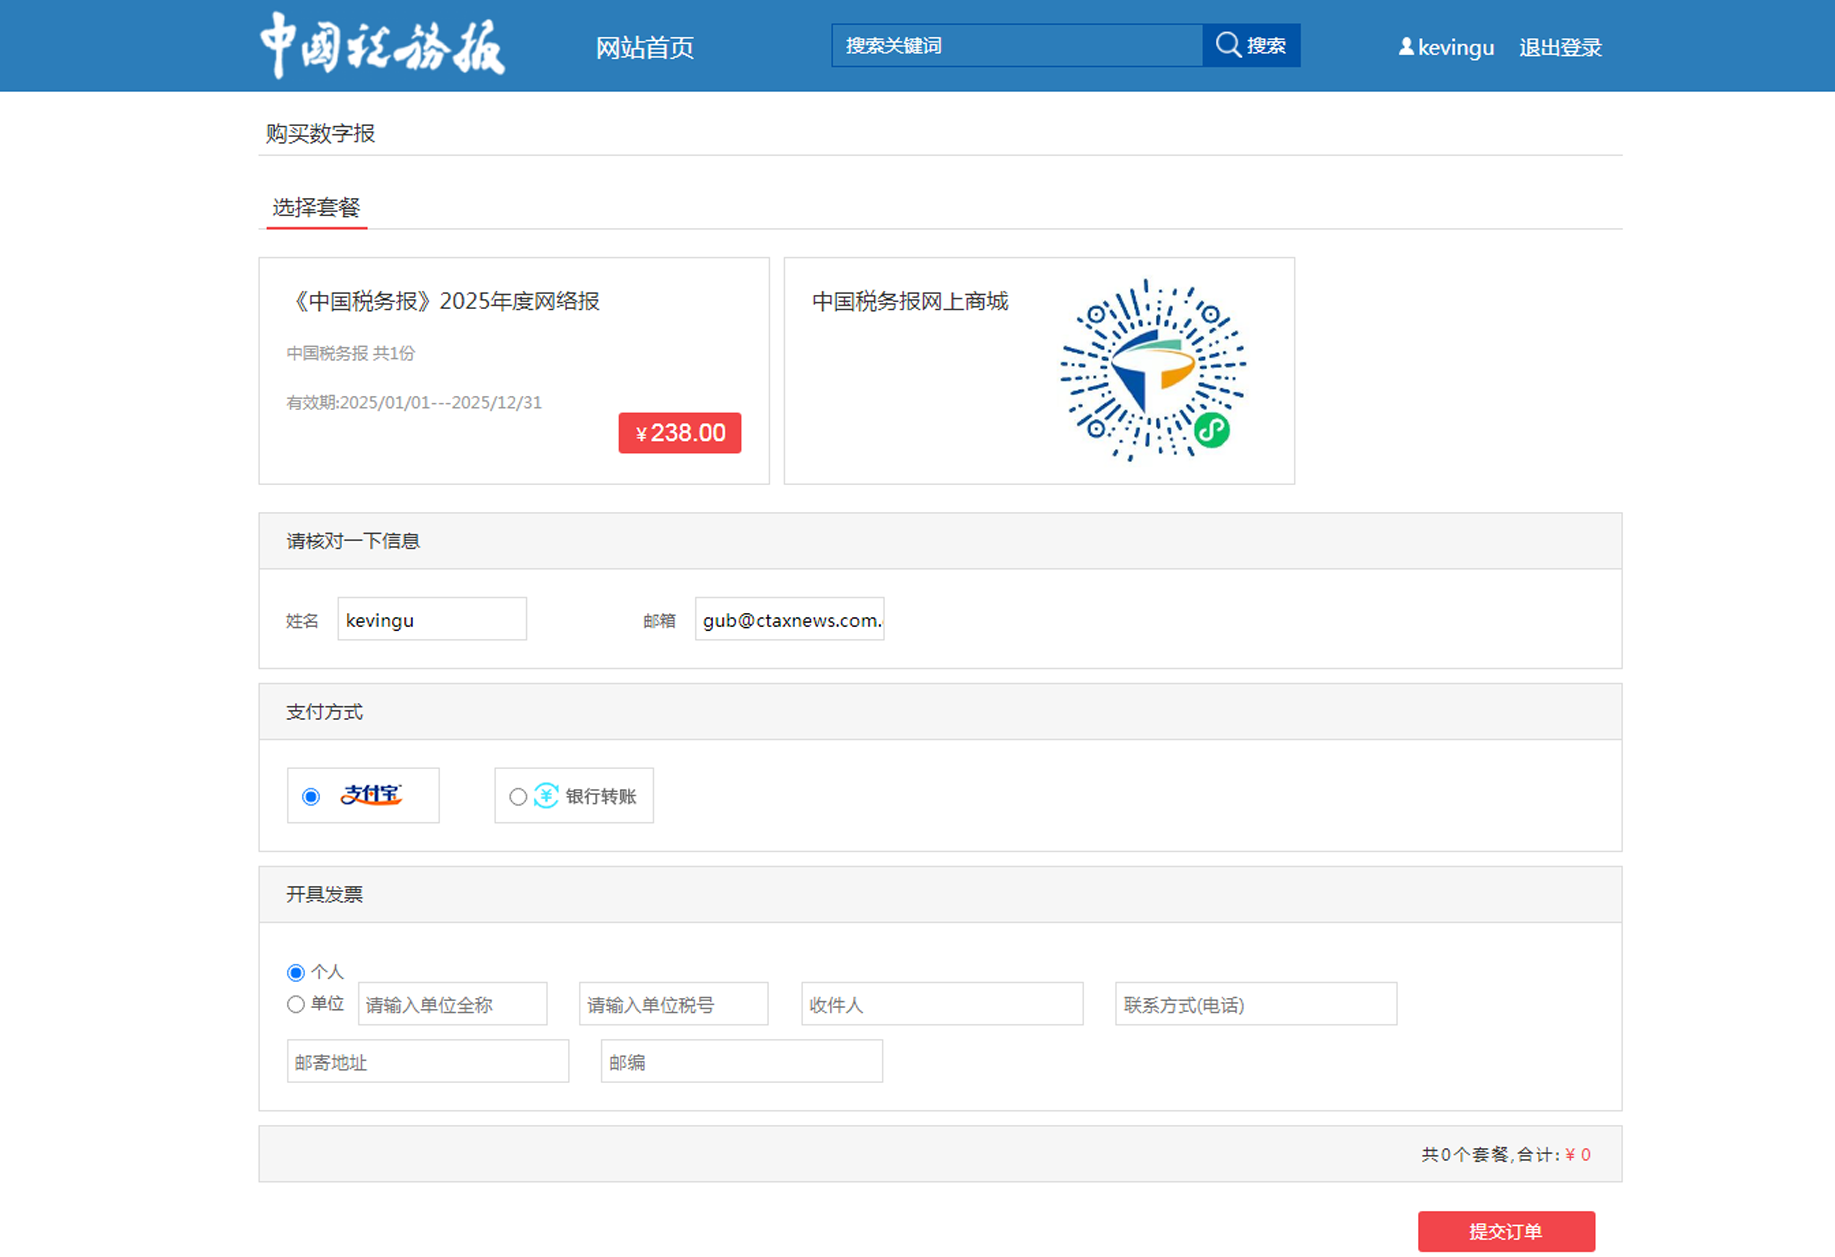This screenshot has height=1257, width=1835.
Task: Edit the 邮箱 field with gub@ctaxnews.com
Action: [790, 619]
